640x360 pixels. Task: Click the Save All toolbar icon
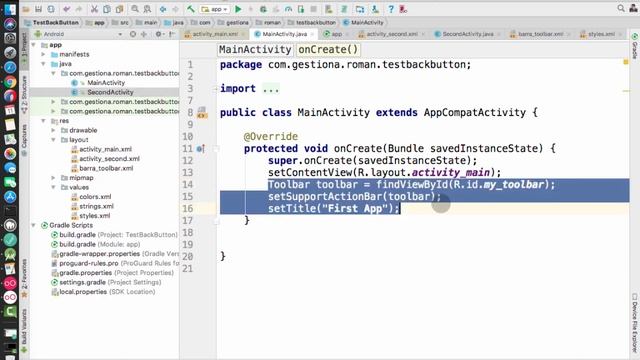[38, 9]
